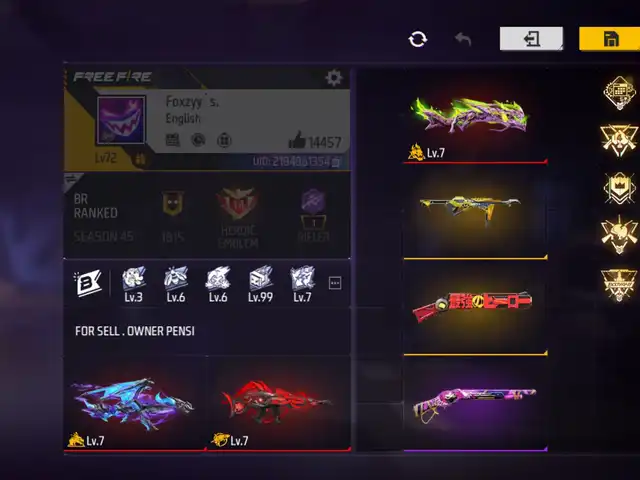The height and width of the screenshot is (480, 640).
Task: Select the red Japanese text shotgun
Action: (x=475, y=307)
